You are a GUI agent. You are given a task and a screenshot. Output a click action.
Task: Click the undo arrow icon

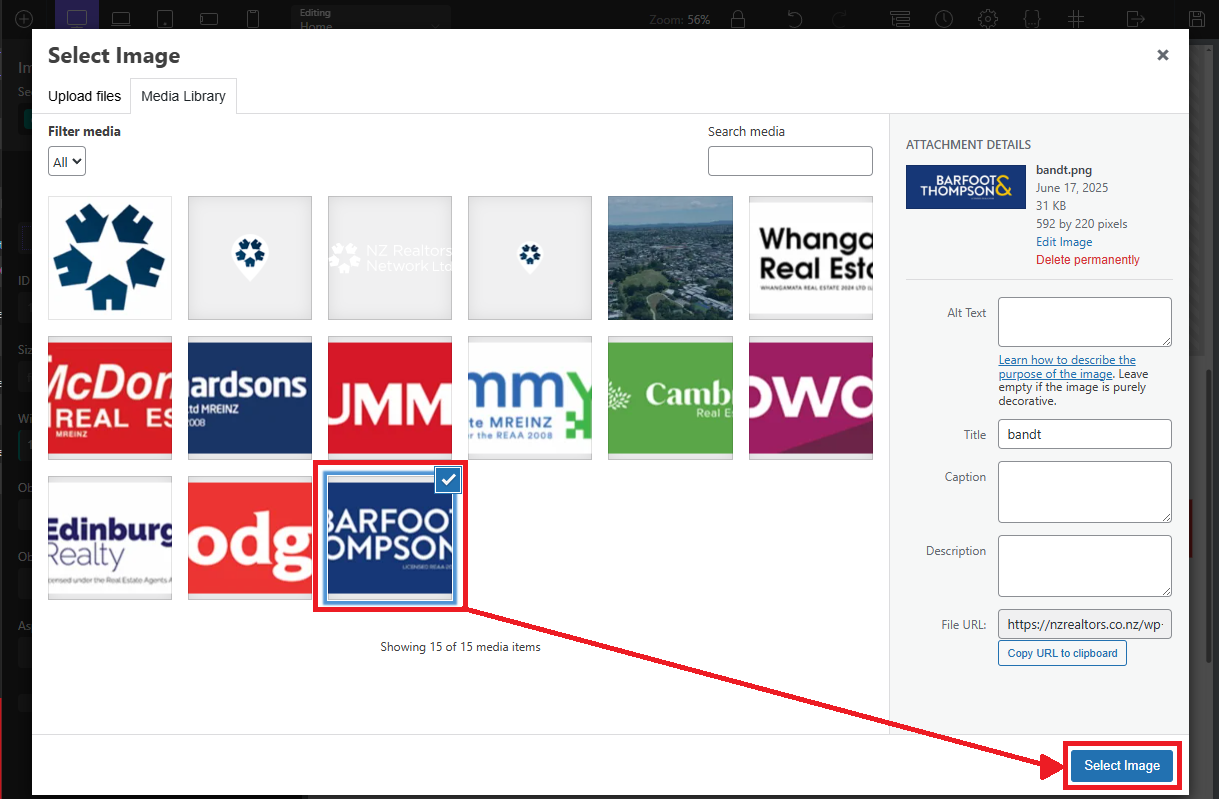pos(795,19)
